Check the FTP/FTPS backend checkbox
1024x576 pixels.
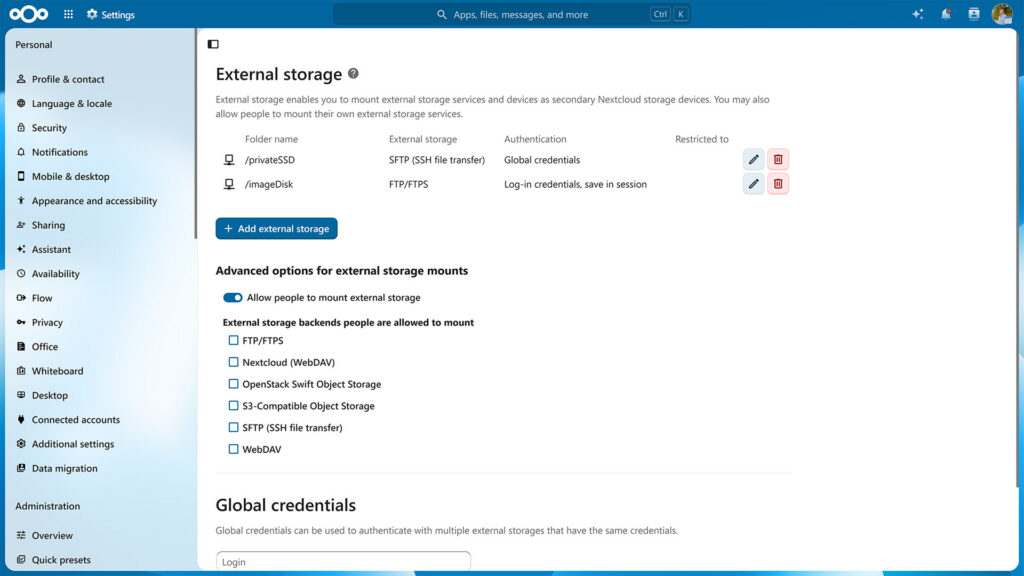[x=233, y=340]
